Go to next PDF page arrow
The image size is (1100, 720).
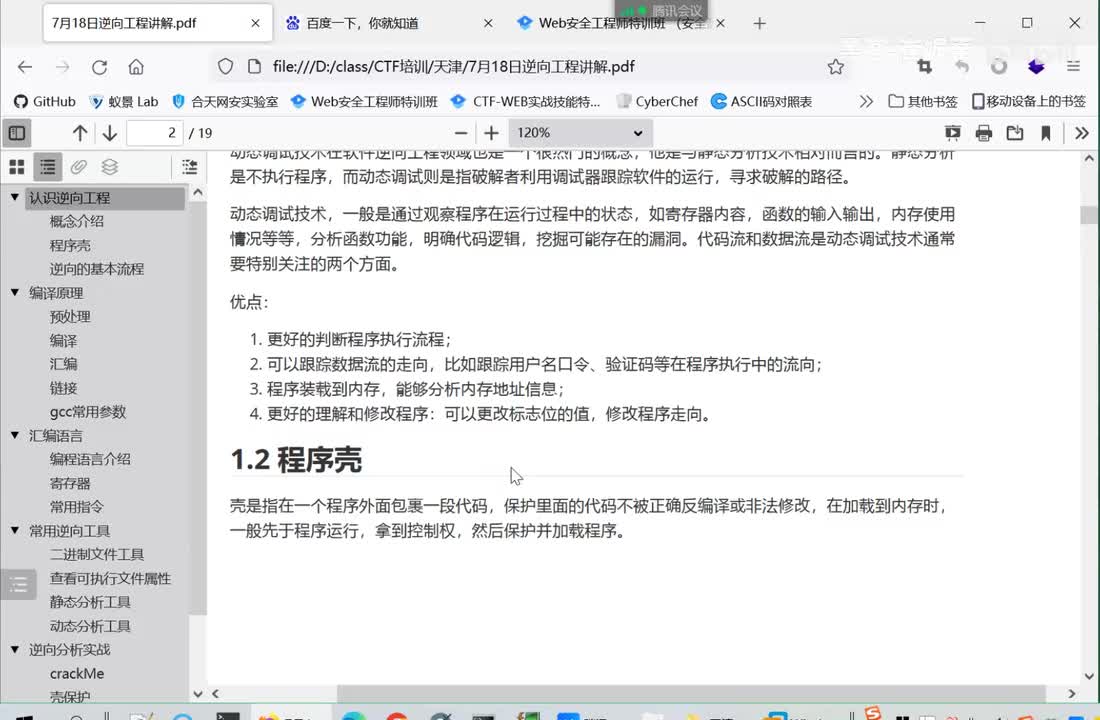(x=109, y=133)
